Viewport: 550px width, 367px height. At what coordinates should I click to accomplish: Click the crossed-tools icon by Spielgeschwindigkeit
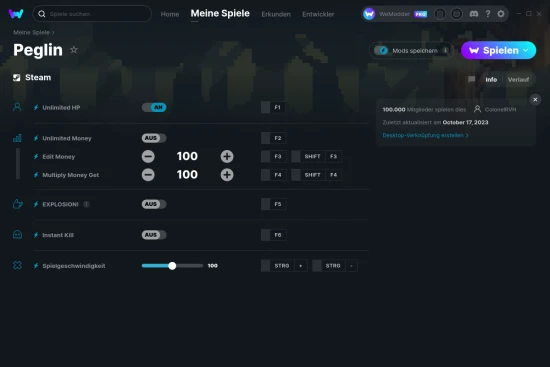tap(17, 266)
